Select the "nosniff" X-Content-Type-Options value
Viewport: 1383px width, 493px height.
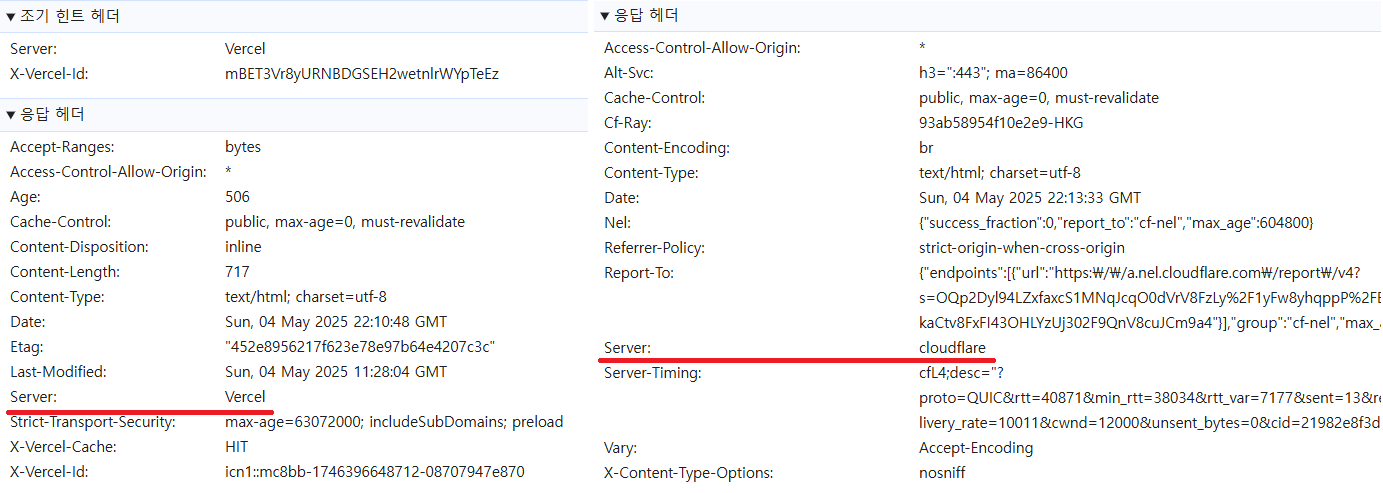[942, 473]
